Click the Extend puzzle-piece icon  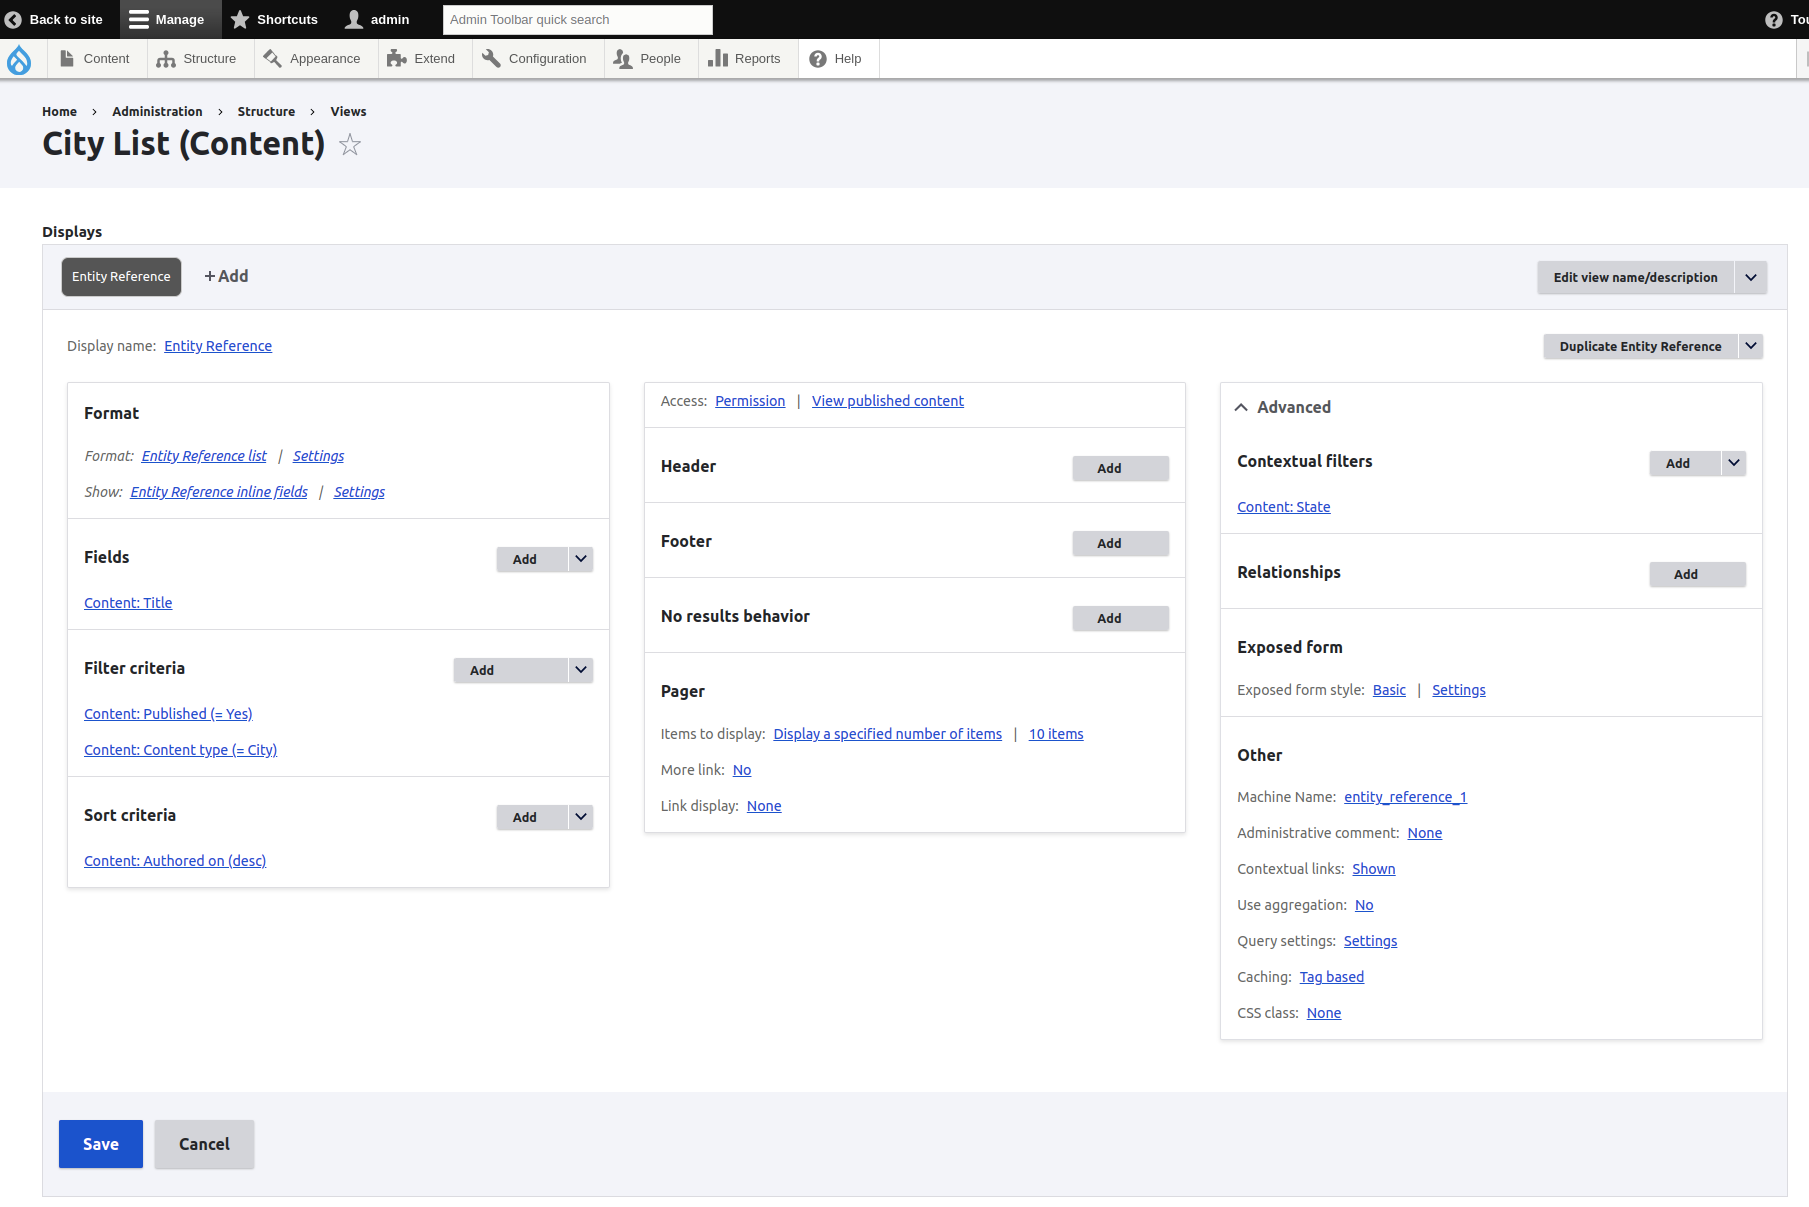pyautogui.click(x=396, y=58)
